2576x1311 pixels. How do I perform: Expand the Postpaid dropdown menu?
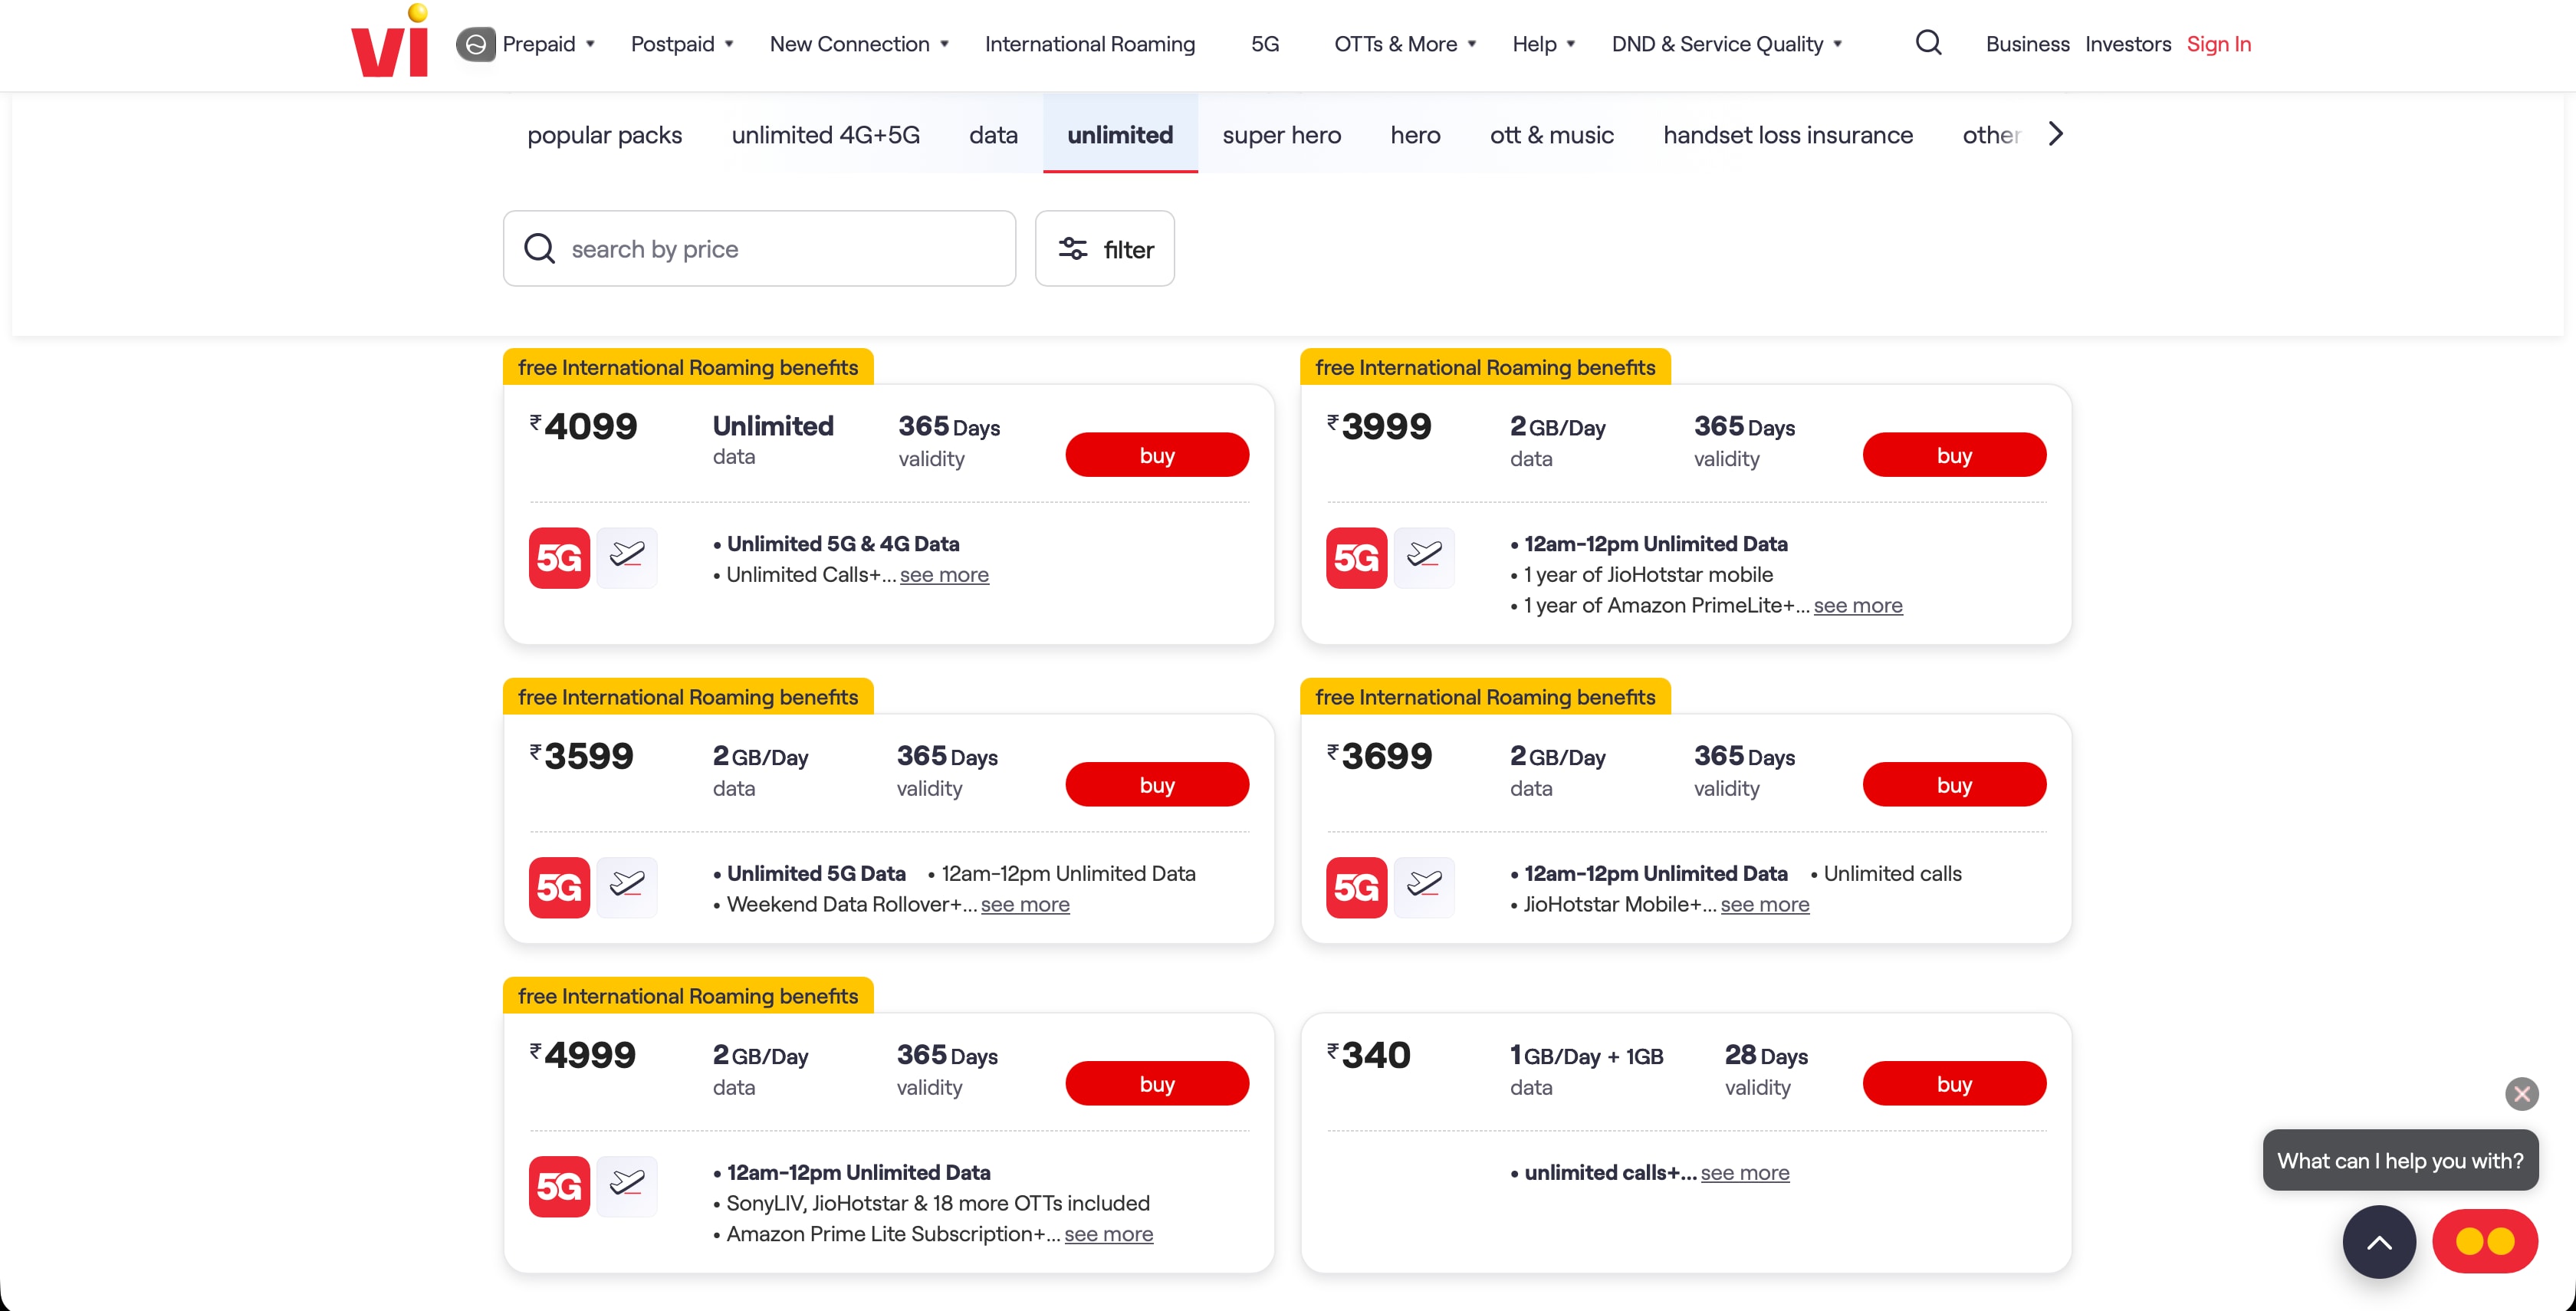(x=682, y=44)
